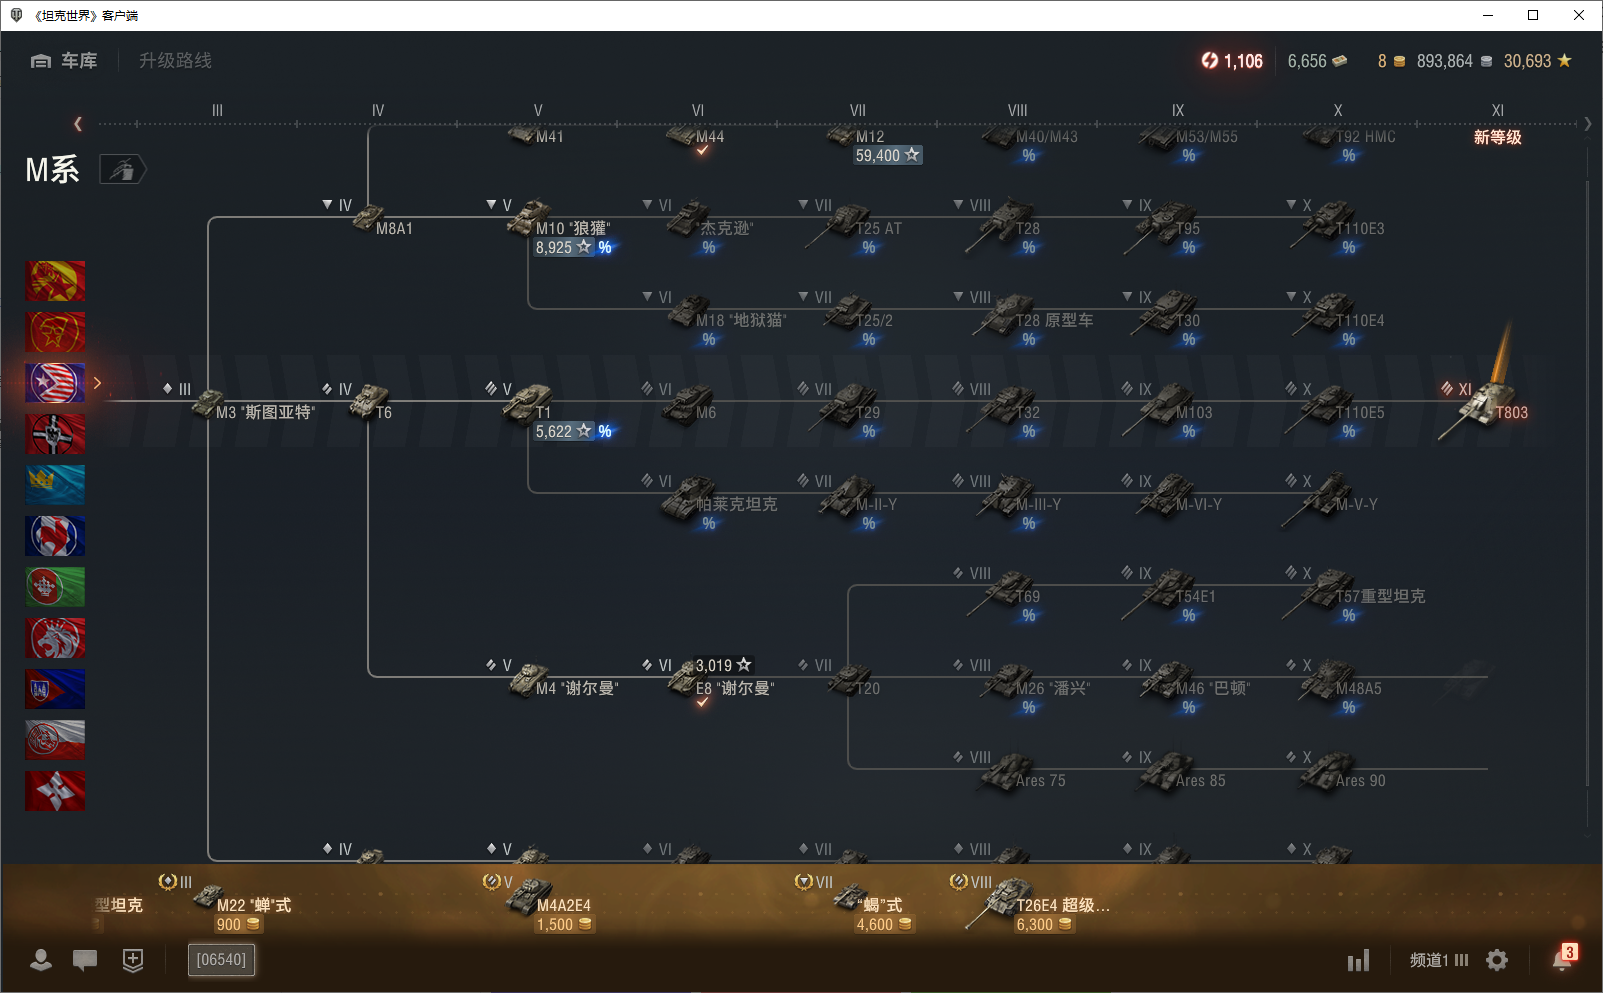Click the tank-badge icon beside M系
The image size is (1603, 993).
click(x=122, y=170)
